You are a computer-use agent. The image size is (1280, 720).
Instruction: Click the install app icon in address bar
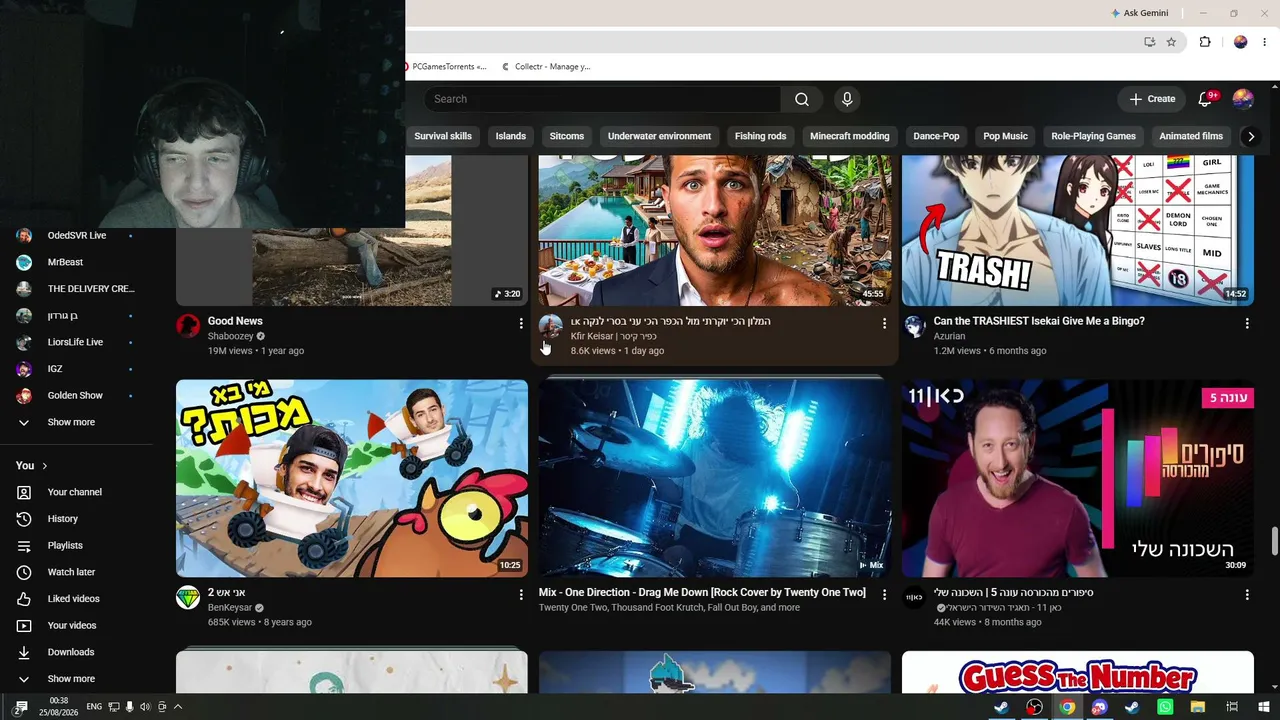point(1149,42)
